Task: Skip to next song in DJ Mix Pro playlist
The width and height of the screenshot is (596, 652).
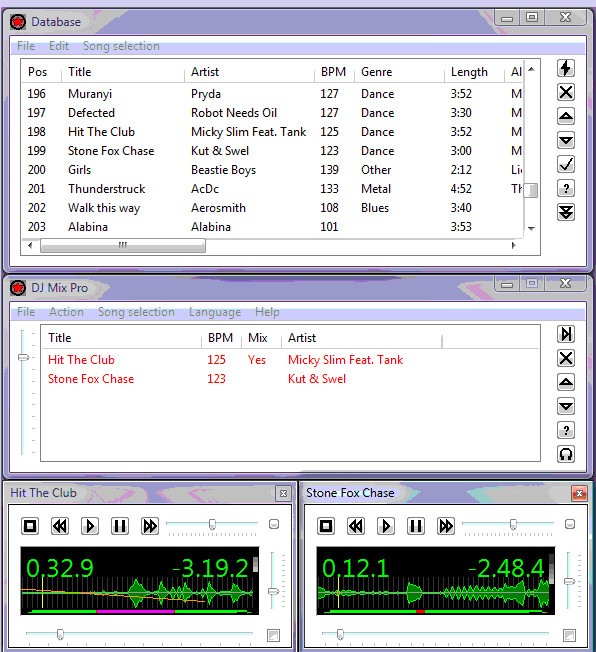Action: click(x=566, y=334)
